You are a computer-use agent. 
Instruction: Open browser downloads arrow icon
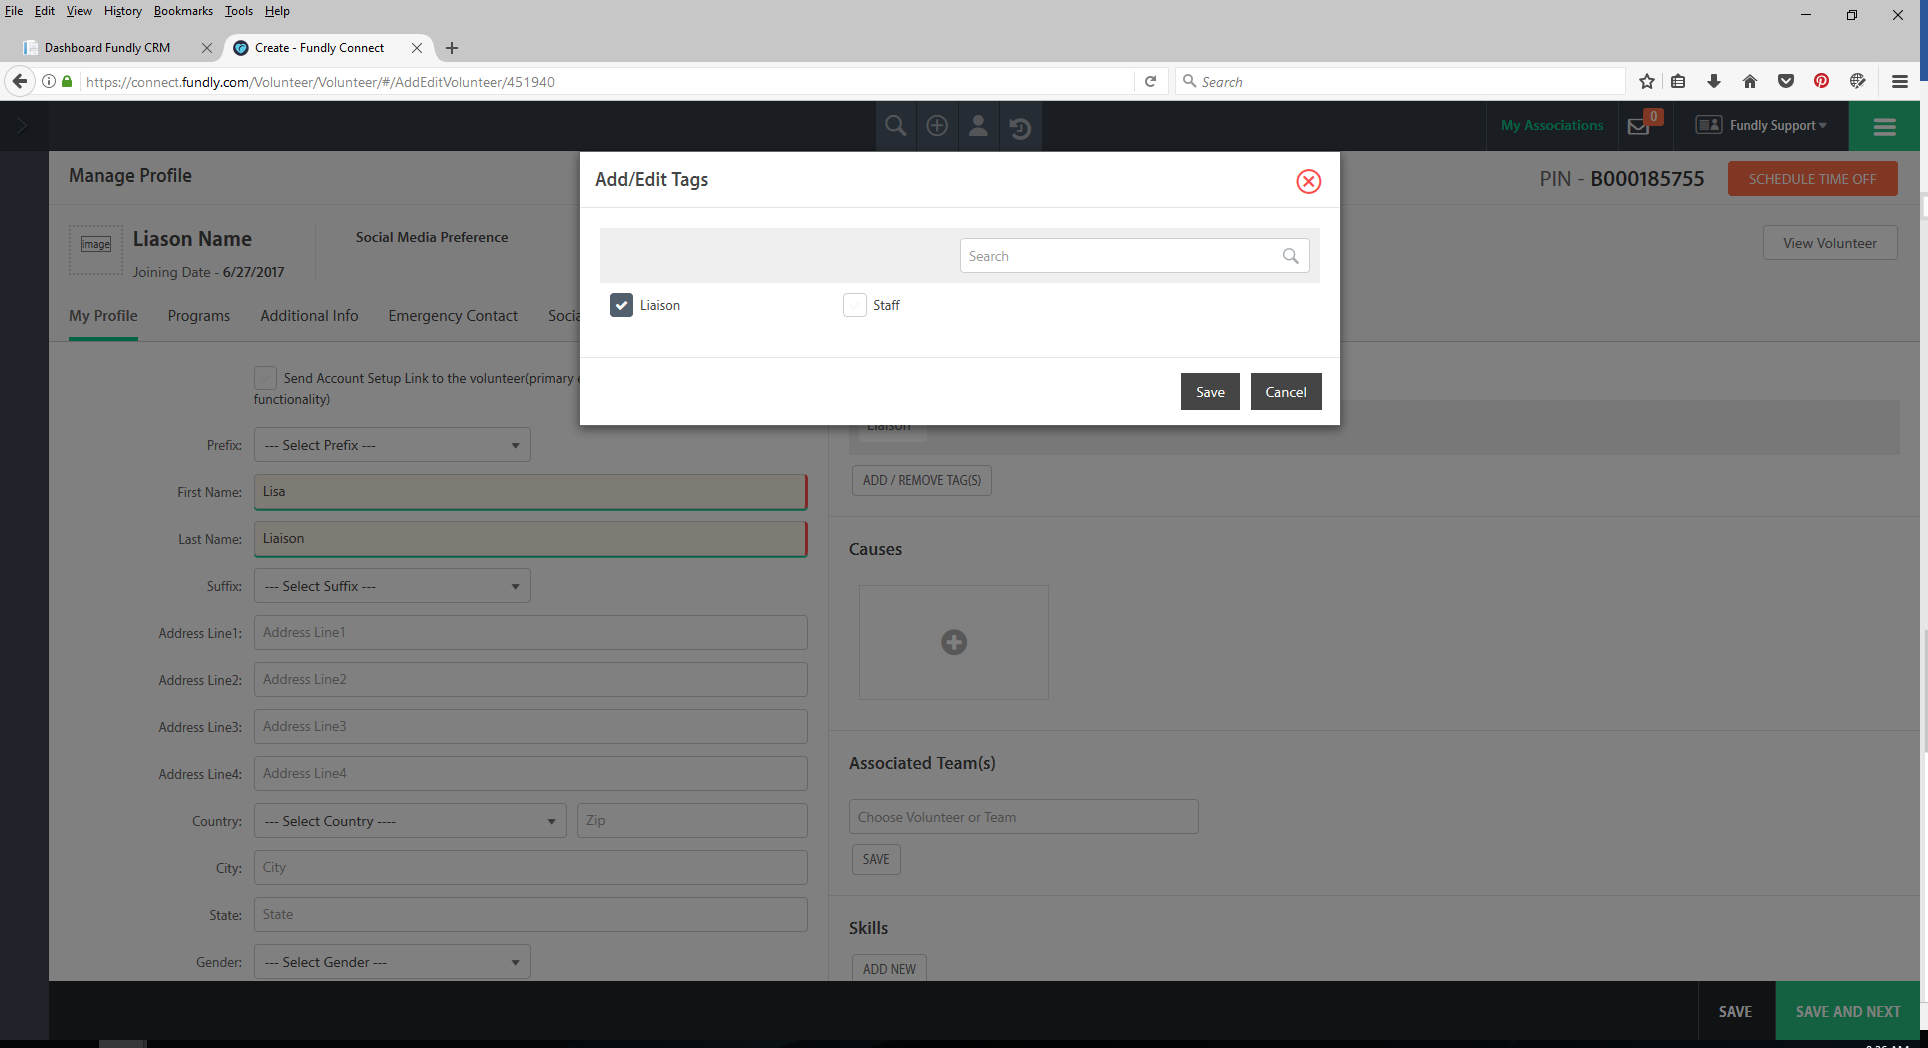pyautogui.click(x=1714, y=81)
